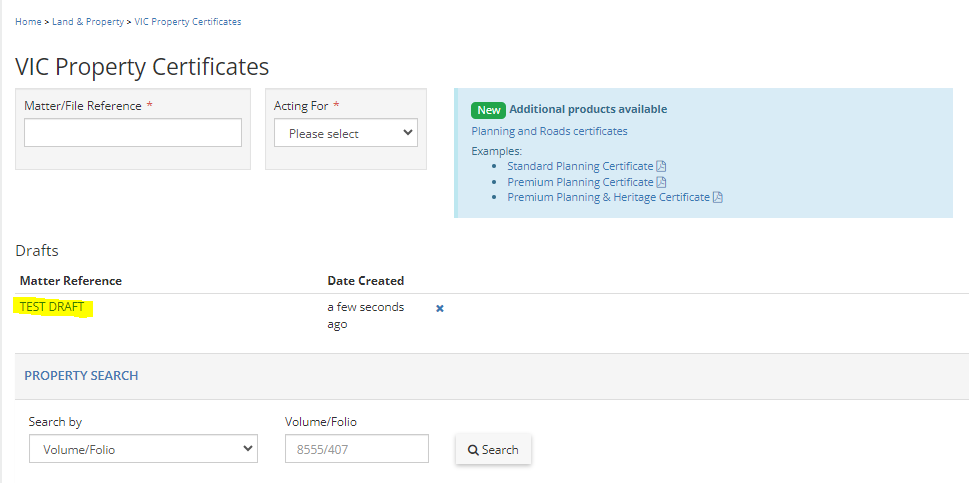The image size is (969, 483).
Task: Open the Acting For dropdown
Action: click(x=346, y=133)
